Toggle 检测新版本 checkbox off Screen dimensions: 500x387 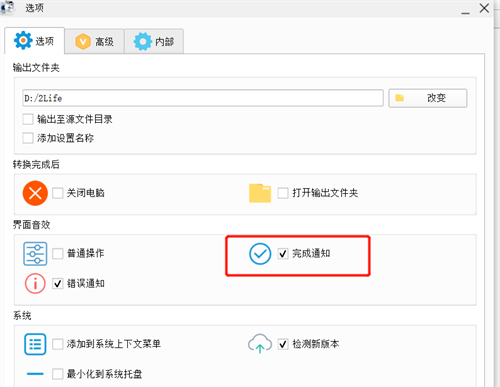tap(283, 344)
